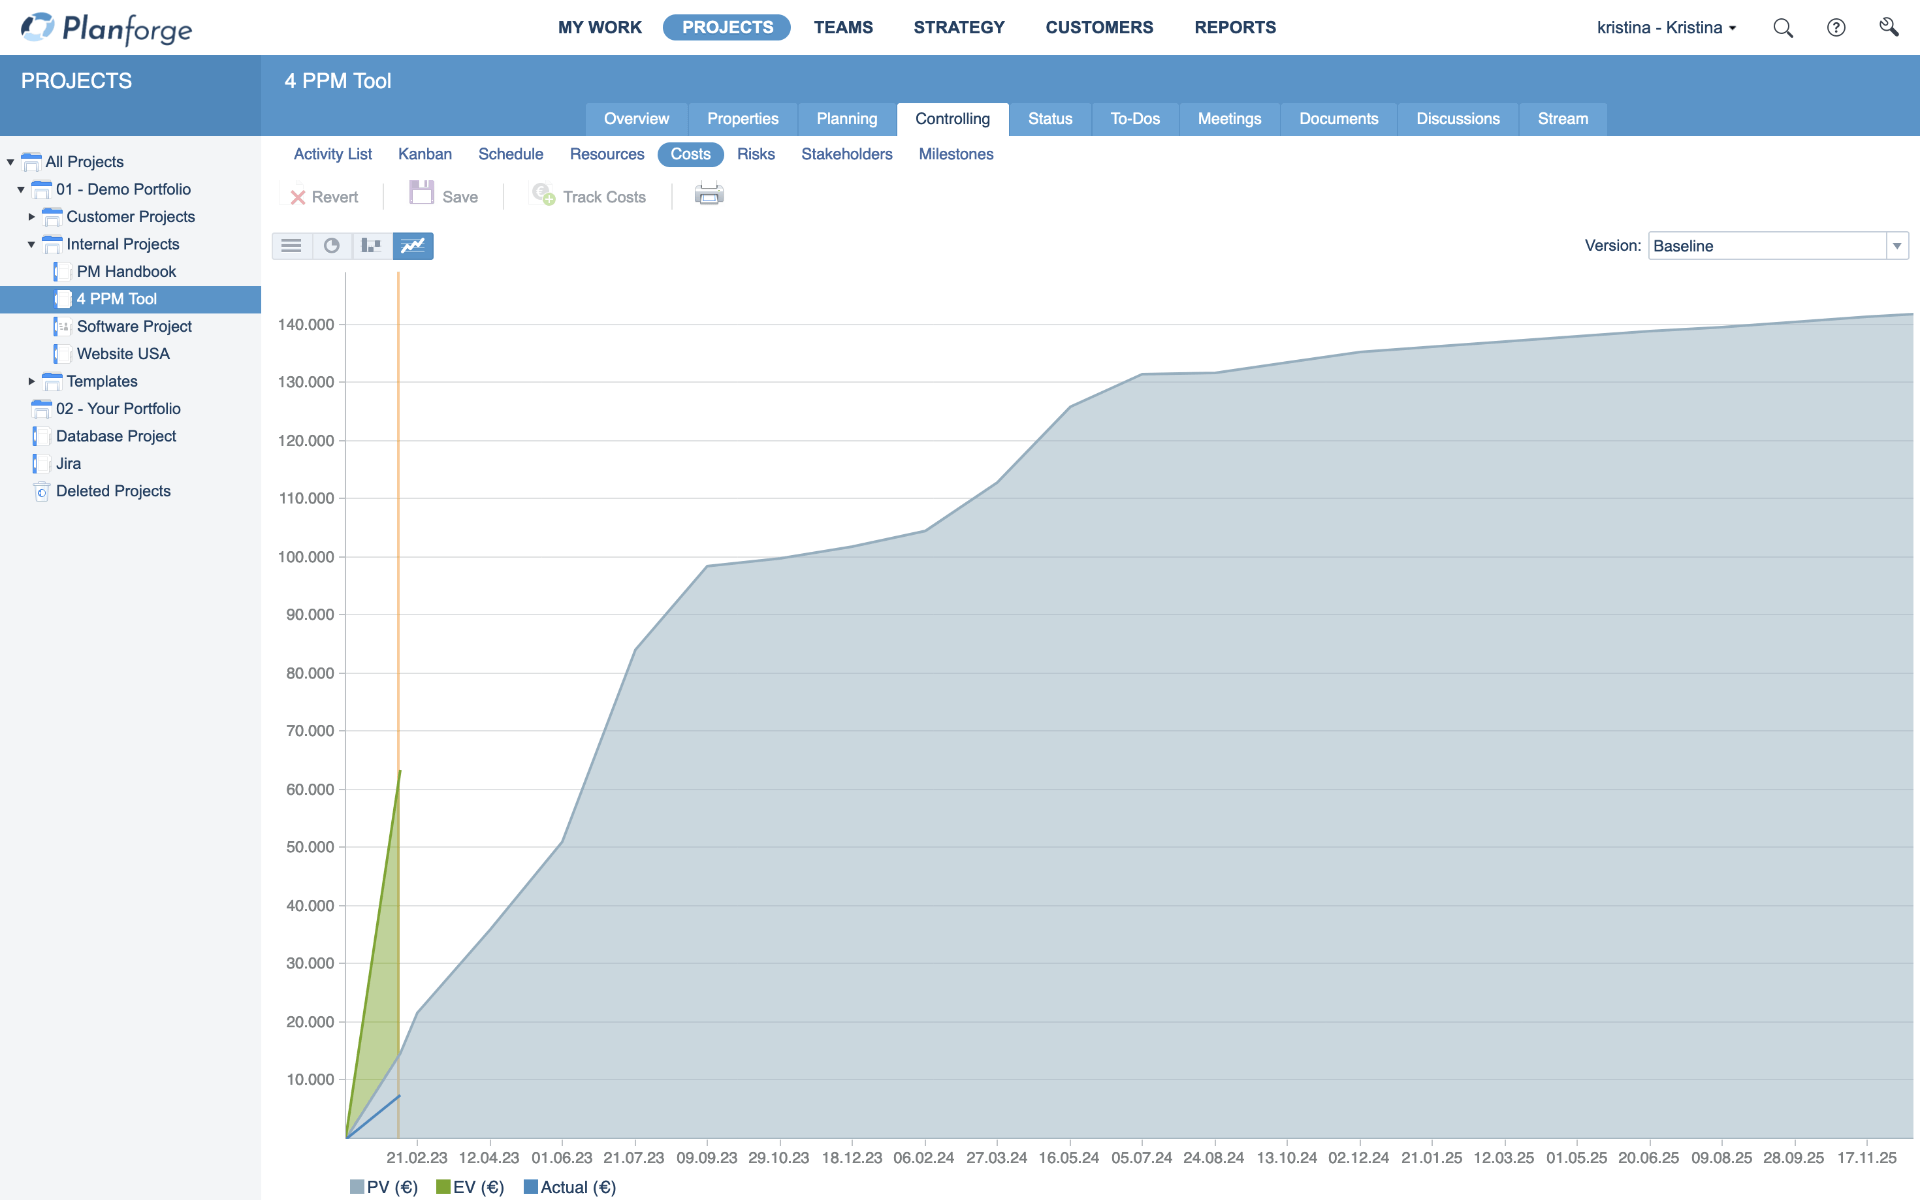
Task: Collapse the Internal Projects node
Action: click(x=32, y=244)
